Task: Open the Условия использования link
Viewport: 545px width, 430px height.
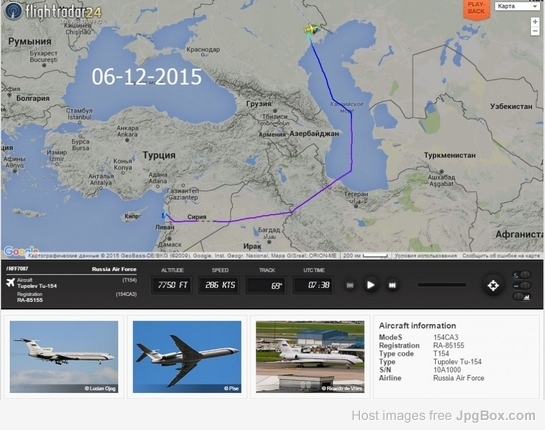Action: pos(425,256)
